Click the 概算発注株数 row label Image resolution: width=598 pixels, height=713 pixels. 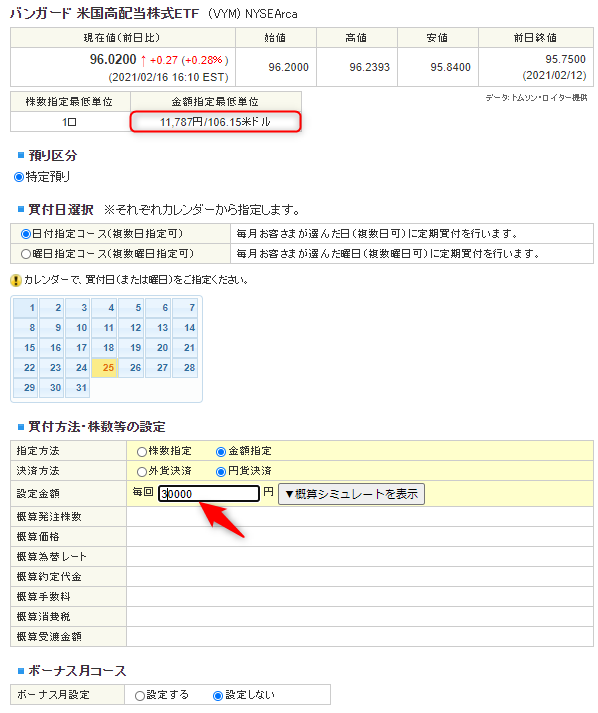[49, 517]
